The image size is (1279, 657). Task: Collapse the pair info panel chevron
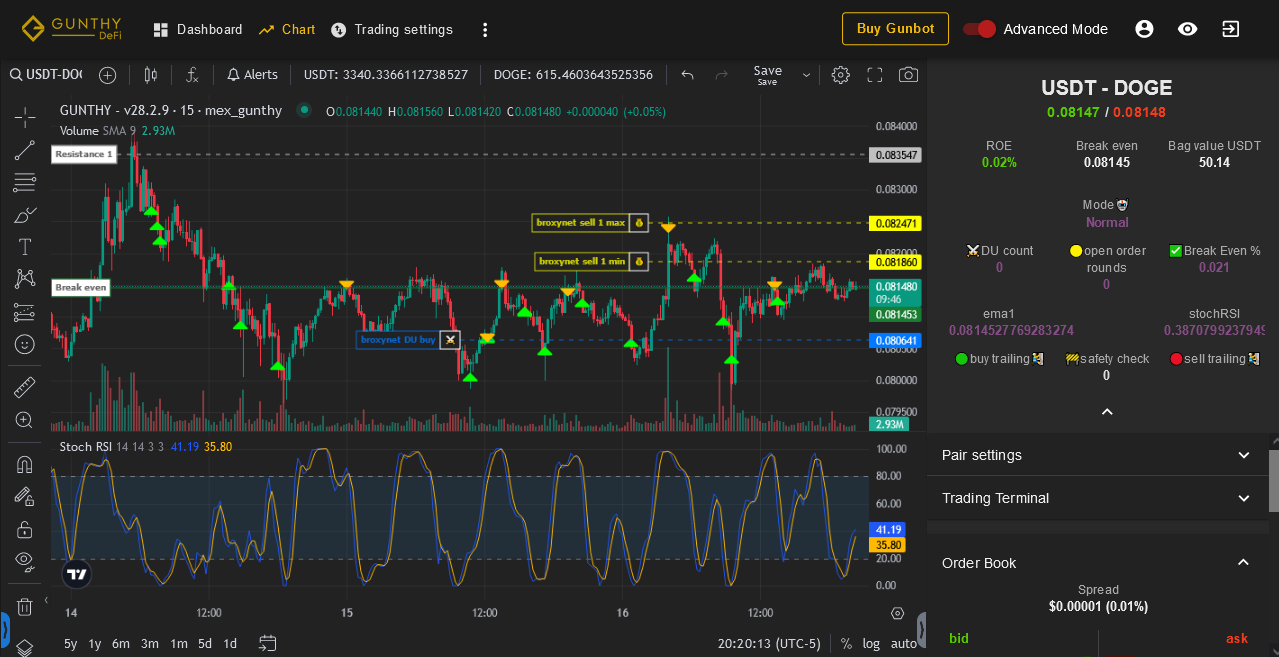coord(1107,411)
